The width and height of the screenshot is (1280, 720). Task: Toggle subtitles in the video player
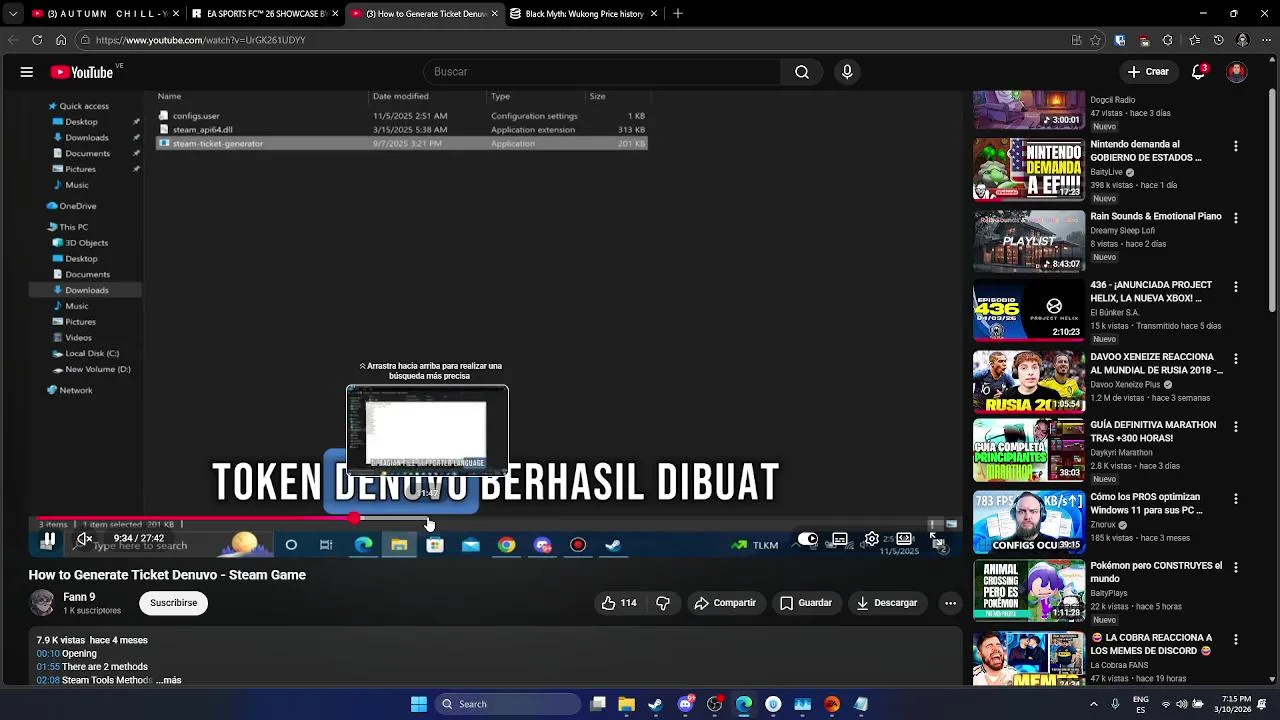click(x=840, y=539)
